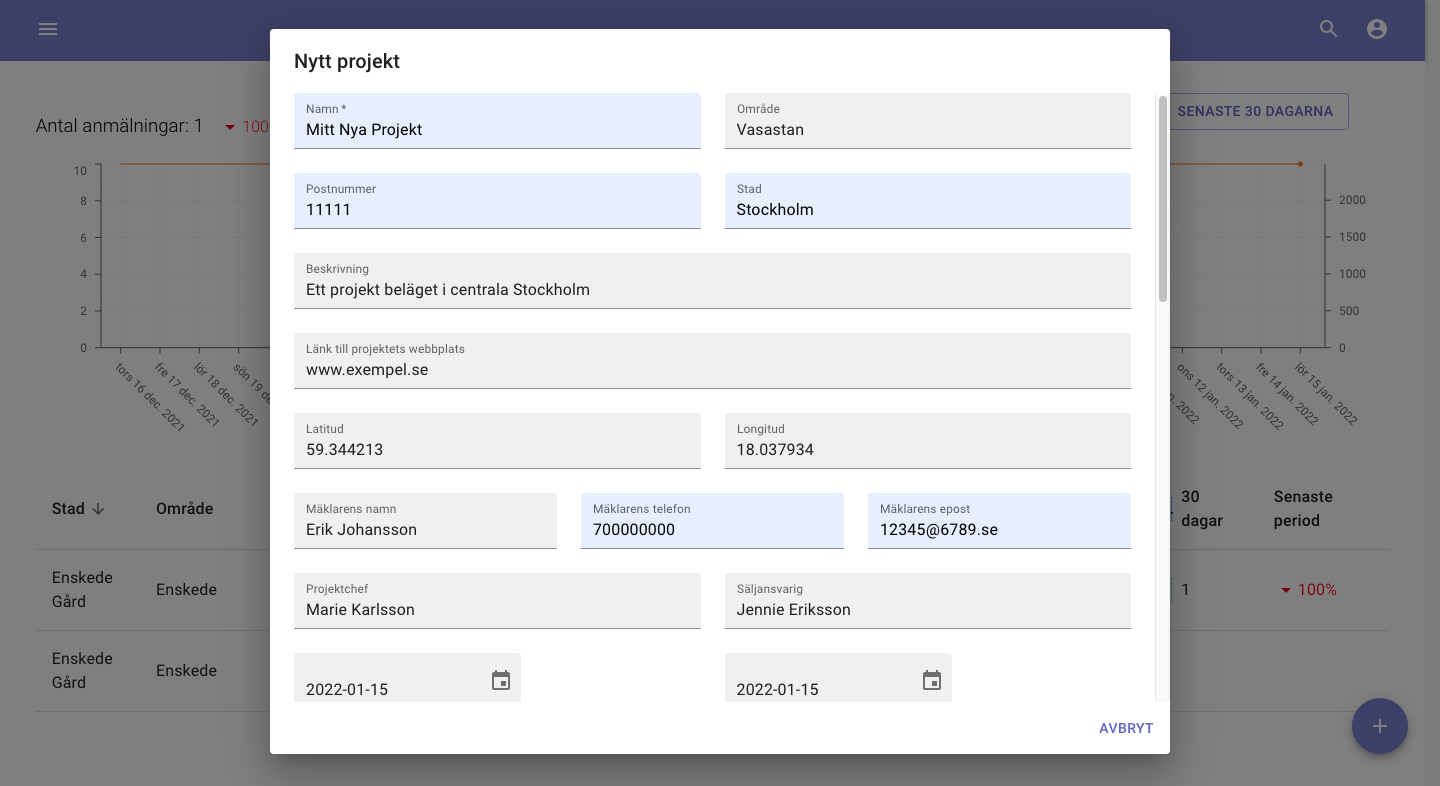Focus the Område field with Vasastan
The height and width of the screenshot is (786, 1440).
tap(927, 129)
